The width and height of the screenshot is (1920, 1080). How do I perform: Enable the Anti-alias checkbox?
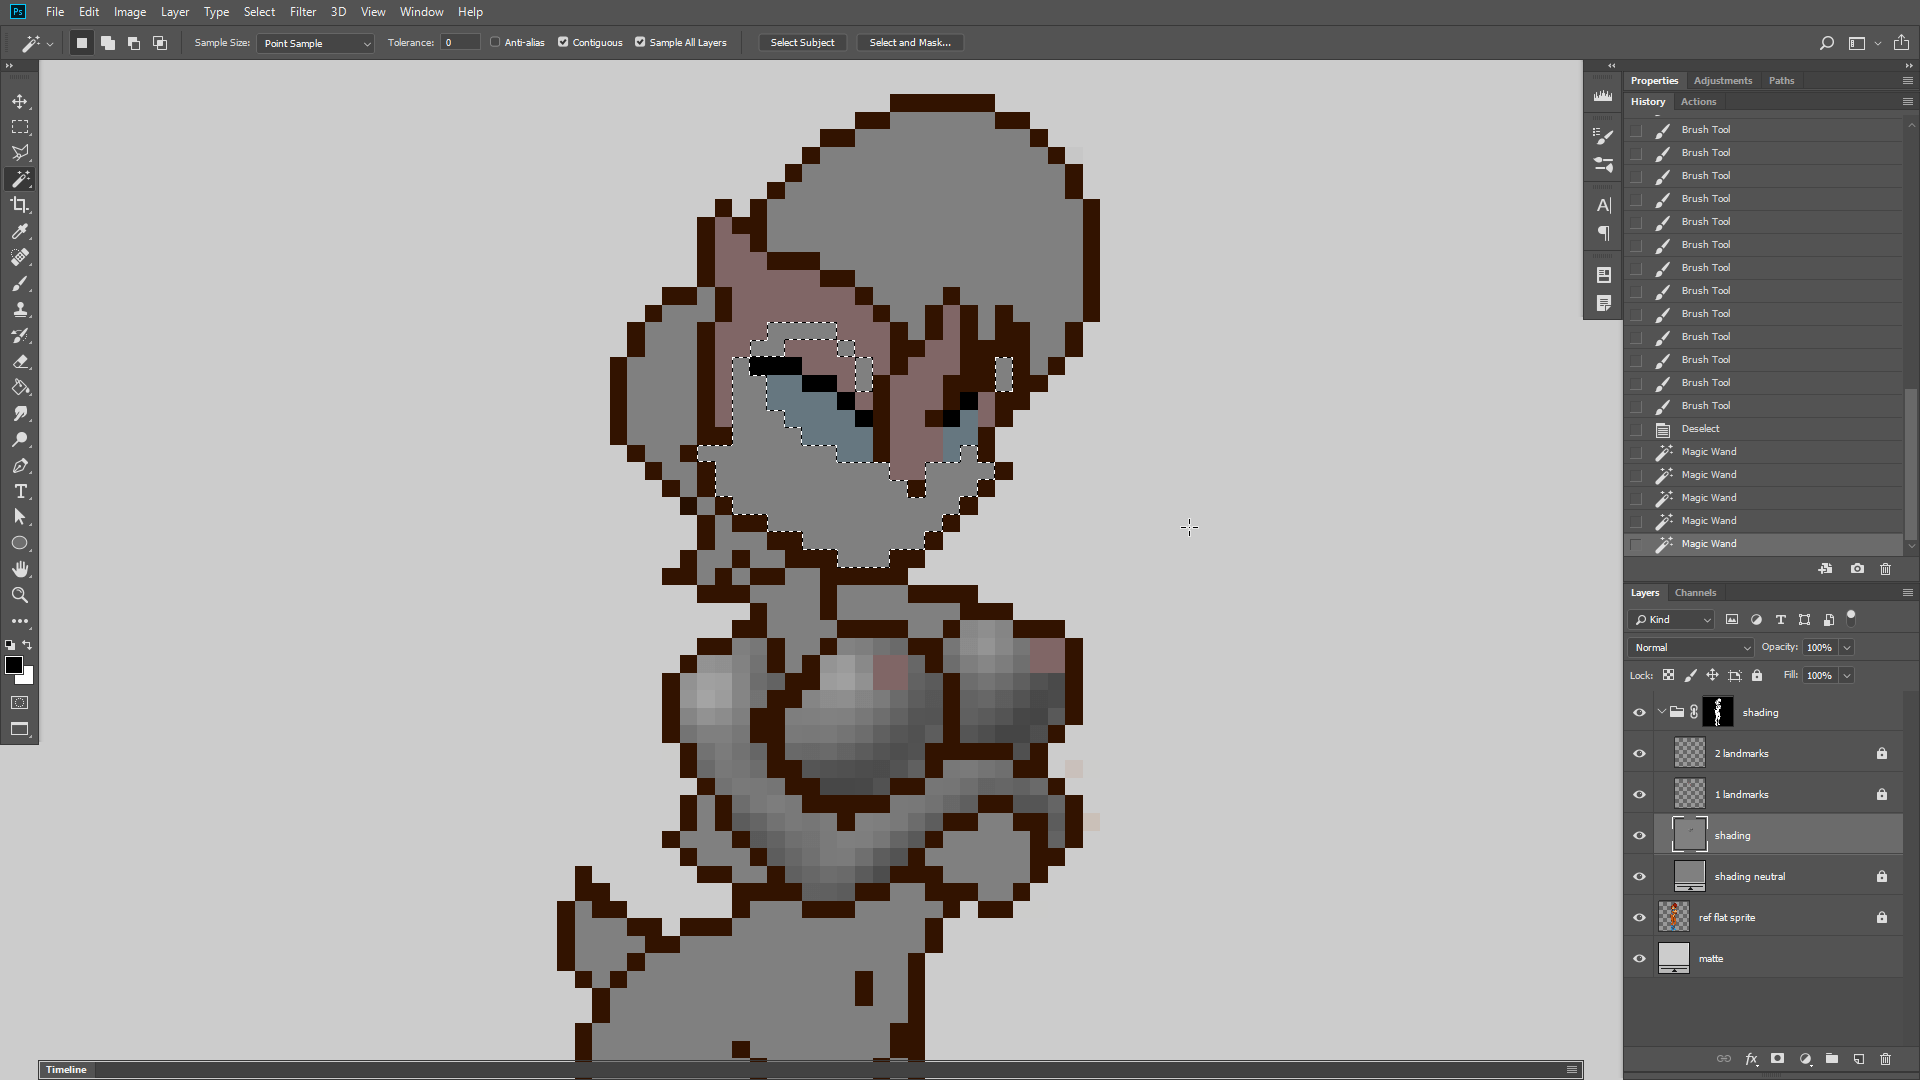(x=494, y=42)
